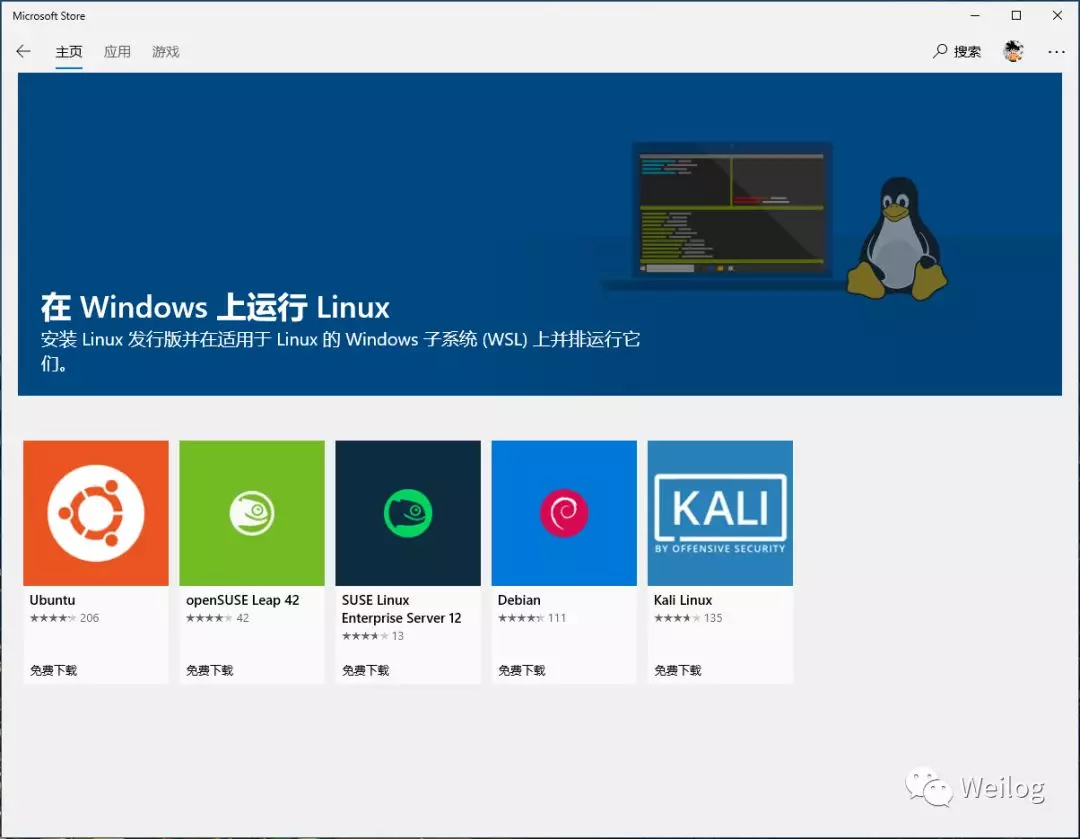Click SUSE Linux Enterprise Server 12 title
Image resolution: width=1080 pixels, height=839 pixels.
pos(402,609)
